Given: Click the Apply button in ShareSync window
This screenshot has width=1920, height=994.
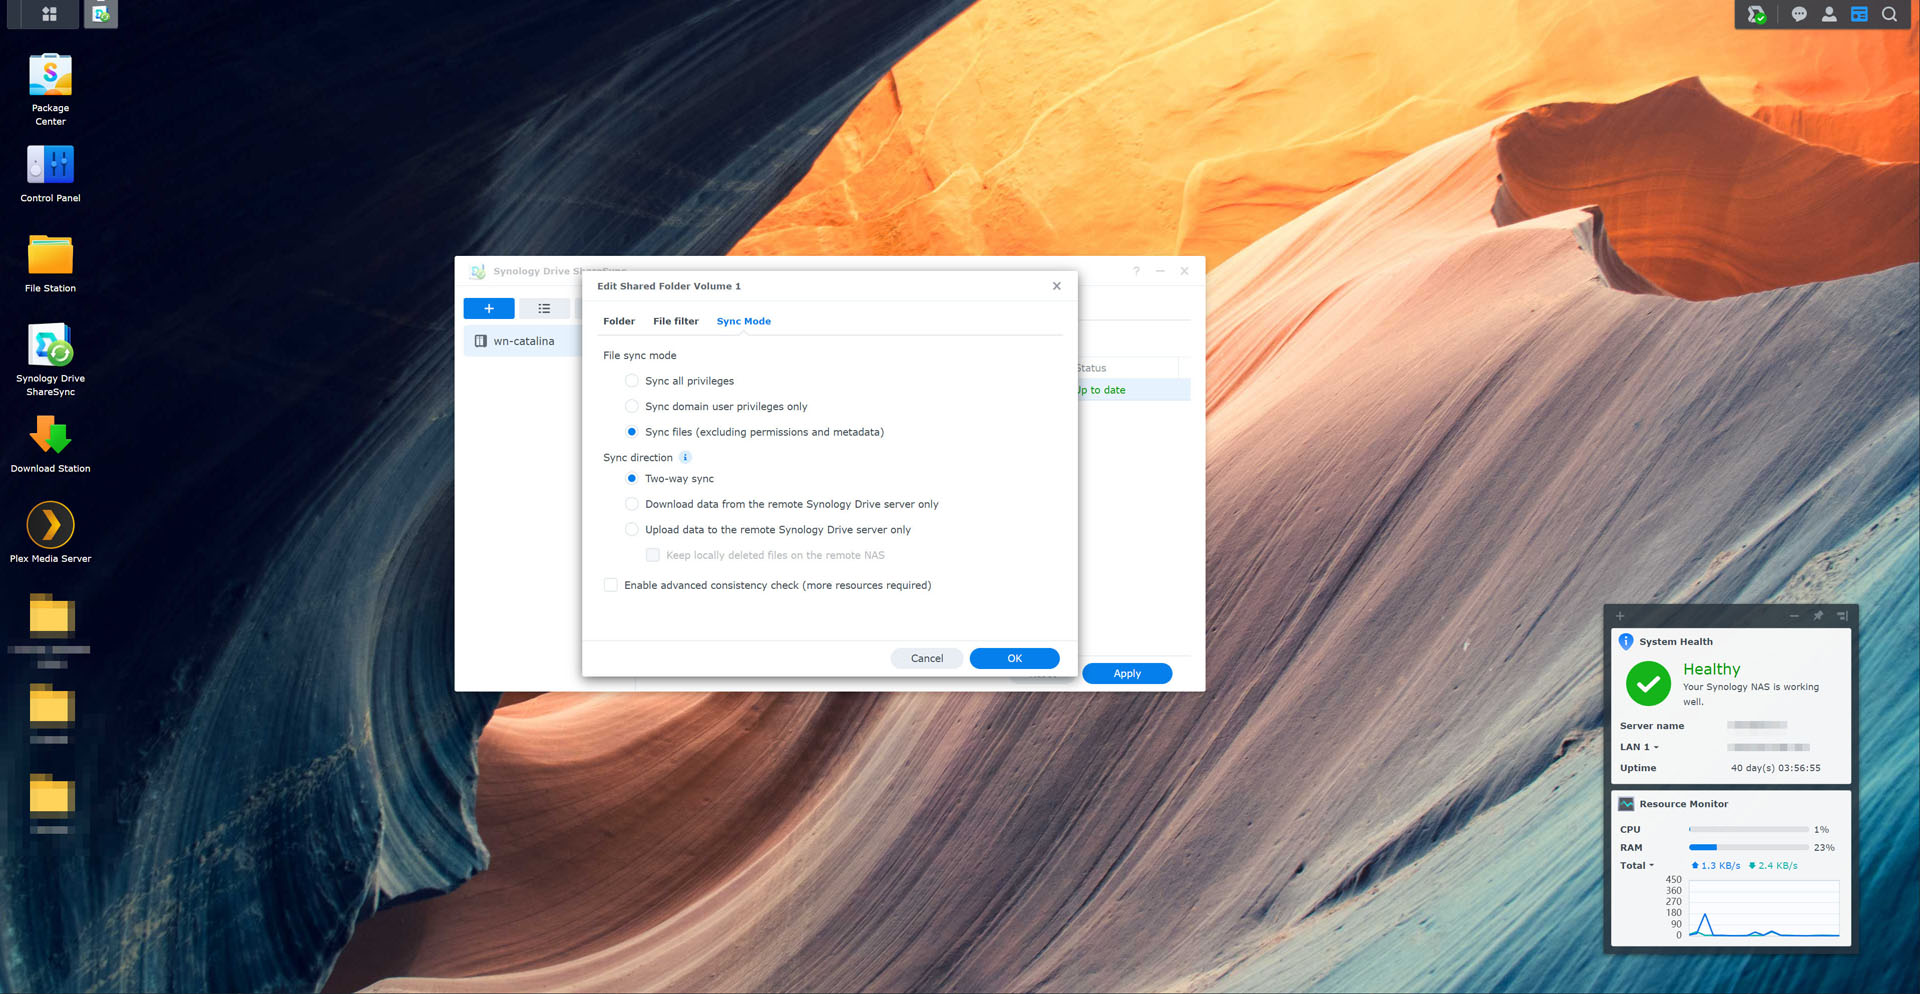Looking at the screenshot, I should [1127, 674].
